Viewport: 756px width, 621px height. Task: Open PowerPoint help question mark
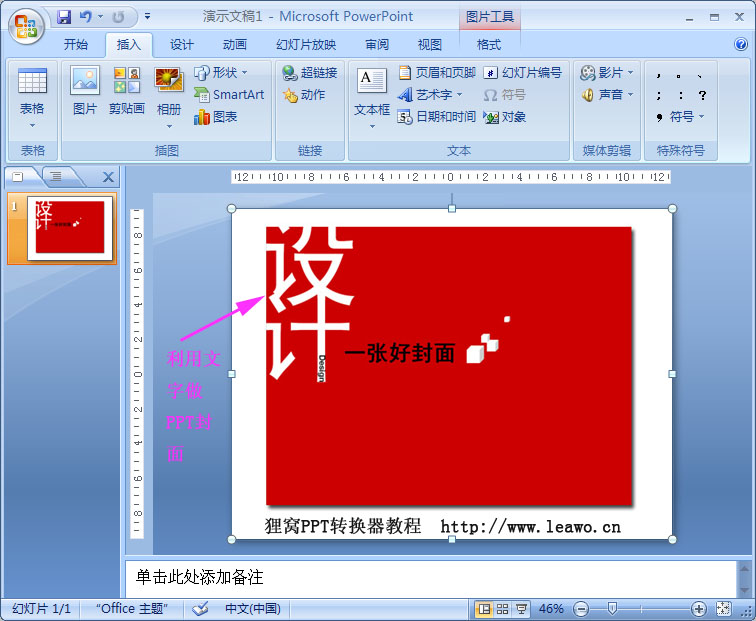tap(741, 44)
